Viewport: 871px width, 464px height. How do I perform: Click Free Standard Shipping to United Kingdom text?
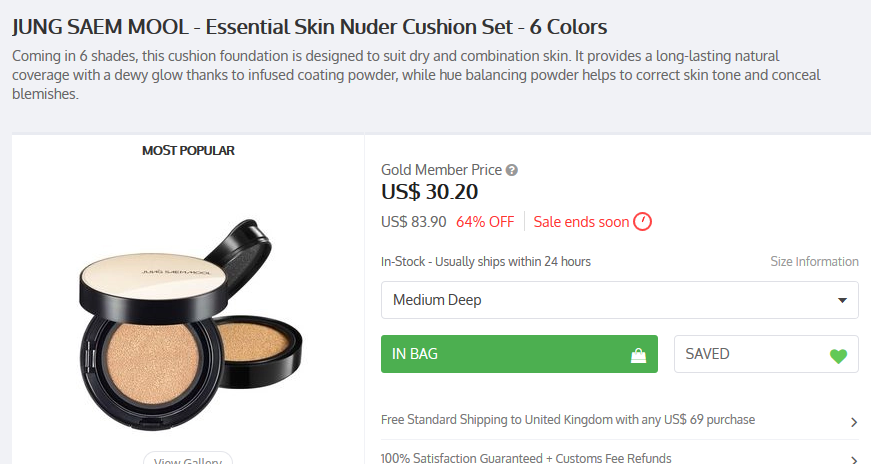click(567, 420)
